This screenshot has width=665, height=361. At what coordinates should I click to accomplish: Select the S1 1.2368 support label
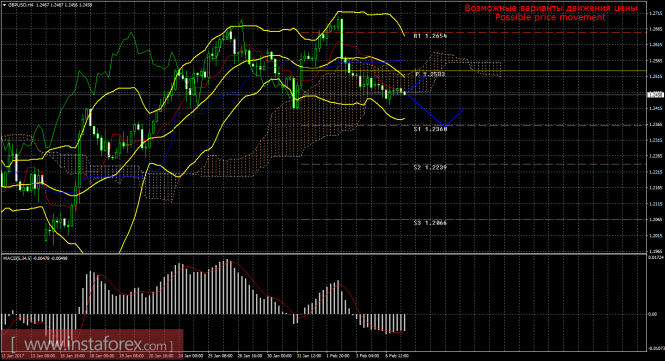(430, 129)
